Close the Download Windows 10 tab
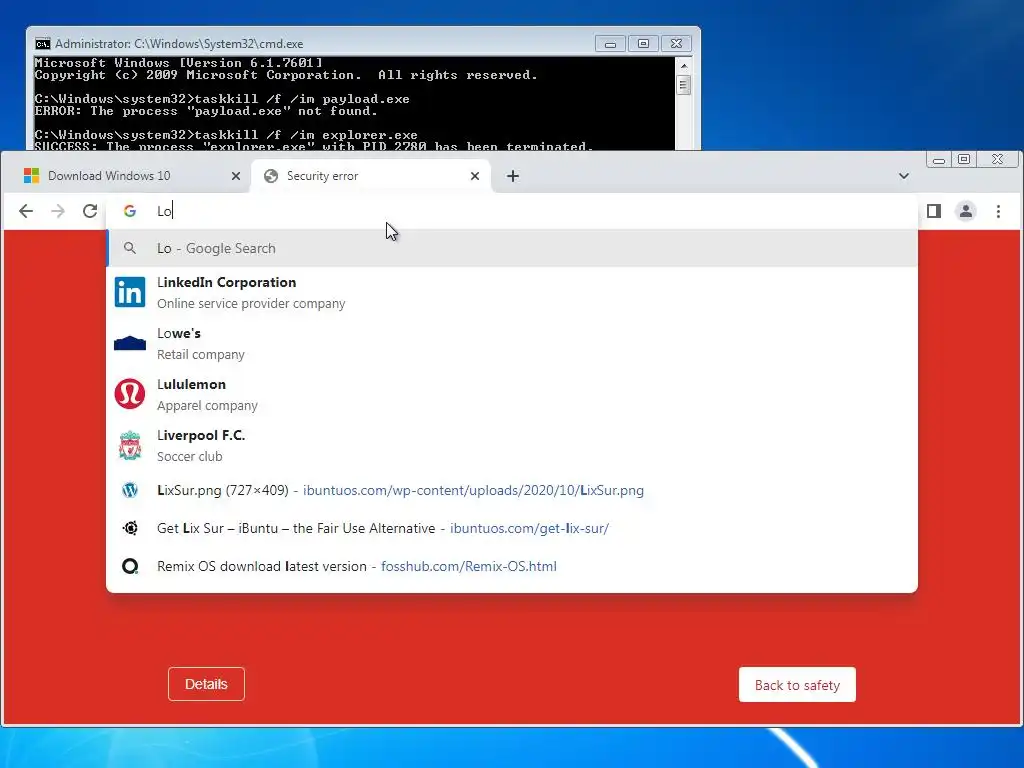This screenshot has height=768, width=1024. [236, 176]
